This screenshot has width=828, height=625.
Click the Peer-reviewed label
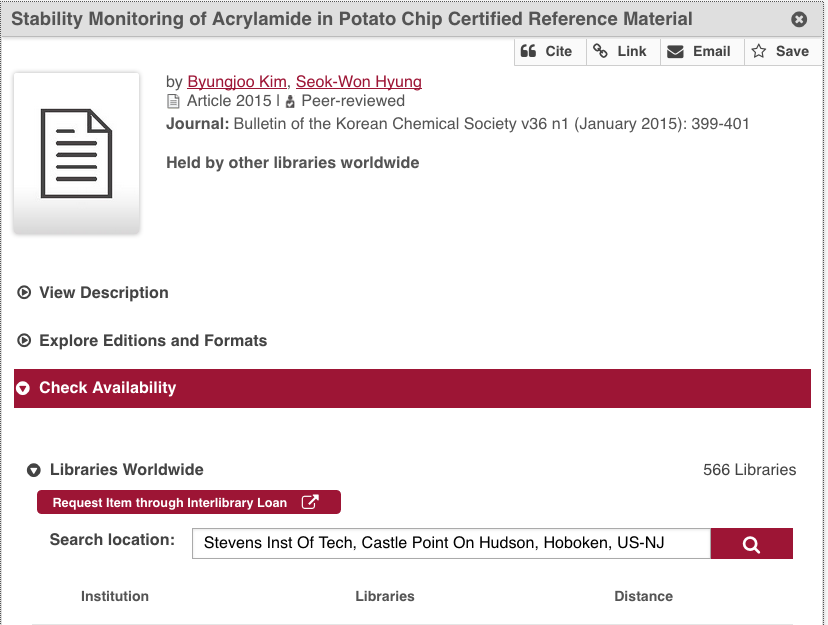click(353, 101)
